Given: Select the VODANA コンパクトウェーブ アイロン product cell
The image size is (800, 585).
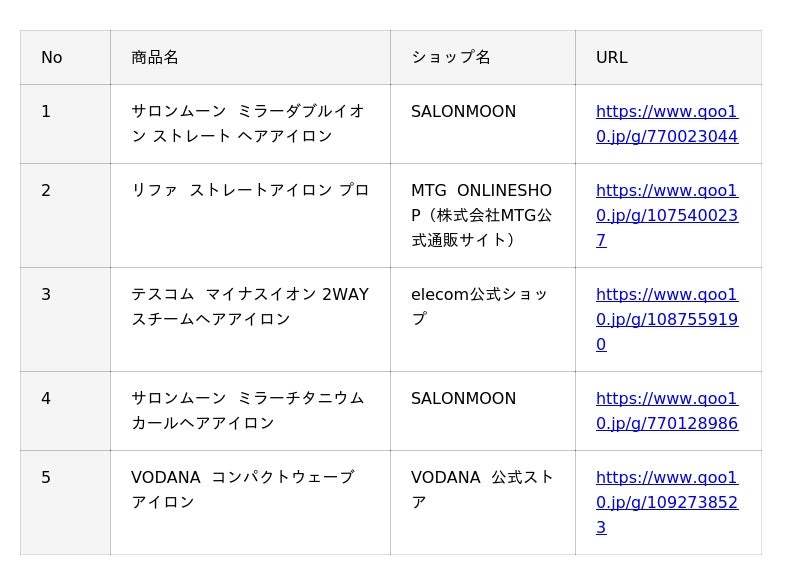Looking at the screenshot, I should coord(243,490).
